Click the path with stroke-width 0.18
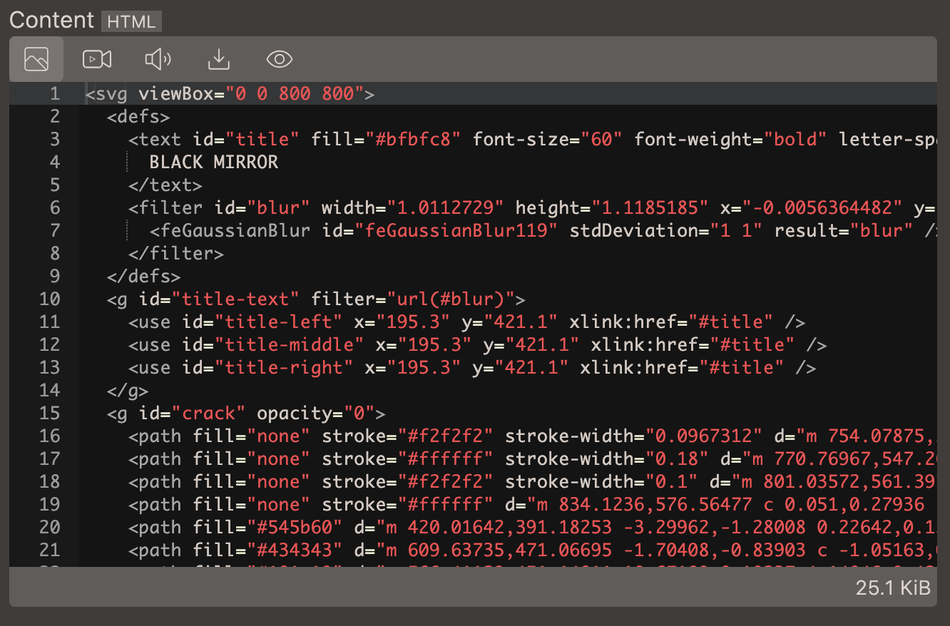This screenshot has width=950, height=626. coord(533,459)
